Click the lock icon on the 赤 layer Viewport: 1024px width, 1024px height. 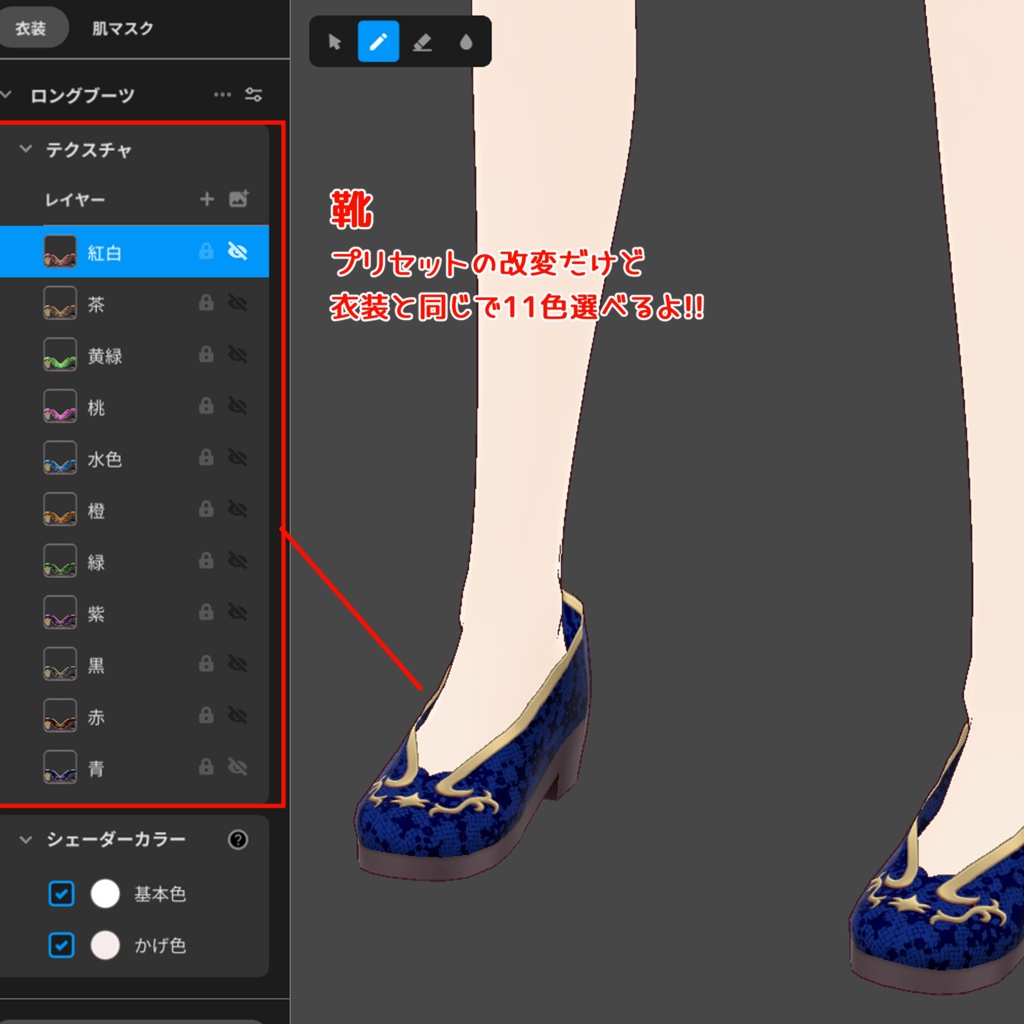207,716
